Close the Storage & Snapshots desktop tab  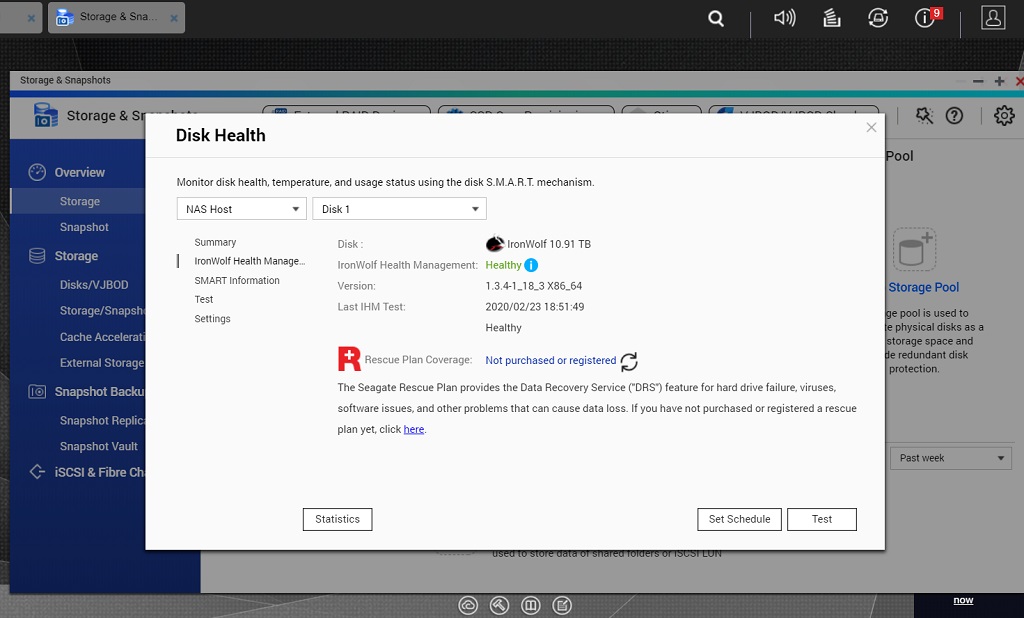point(174,18)
